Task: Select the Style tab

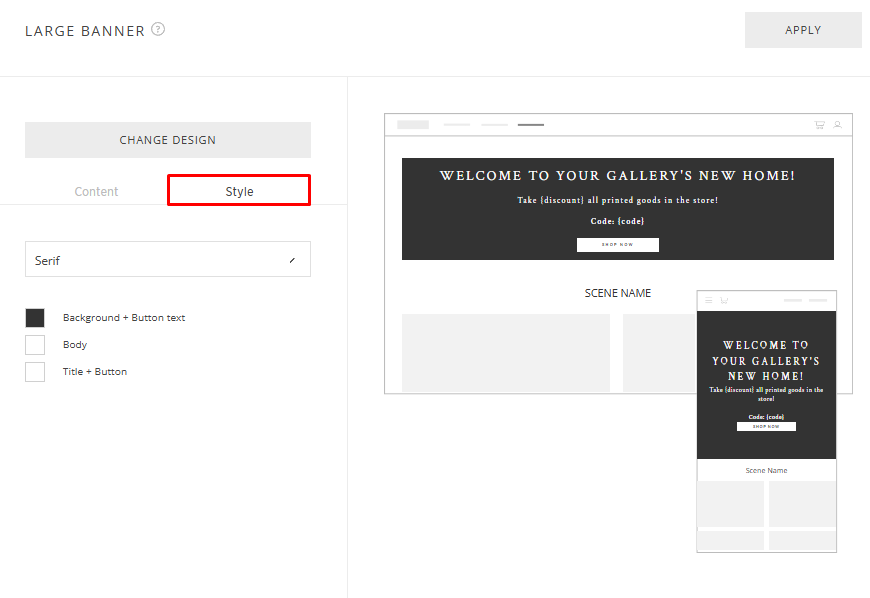Action: pyautogui.click(x=239, y=191)
